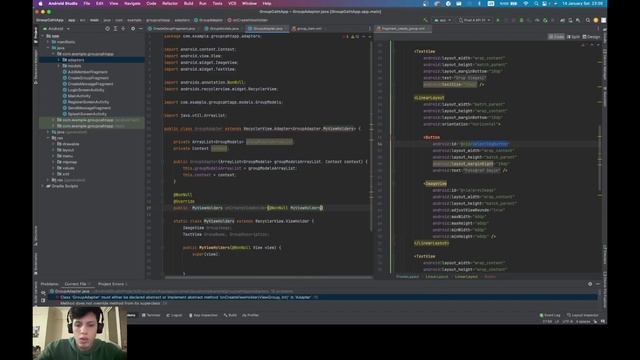The height and width of the screenshot is (360, 640).
Task: Click the select opened file target icon
Action: tap(107, 29)
